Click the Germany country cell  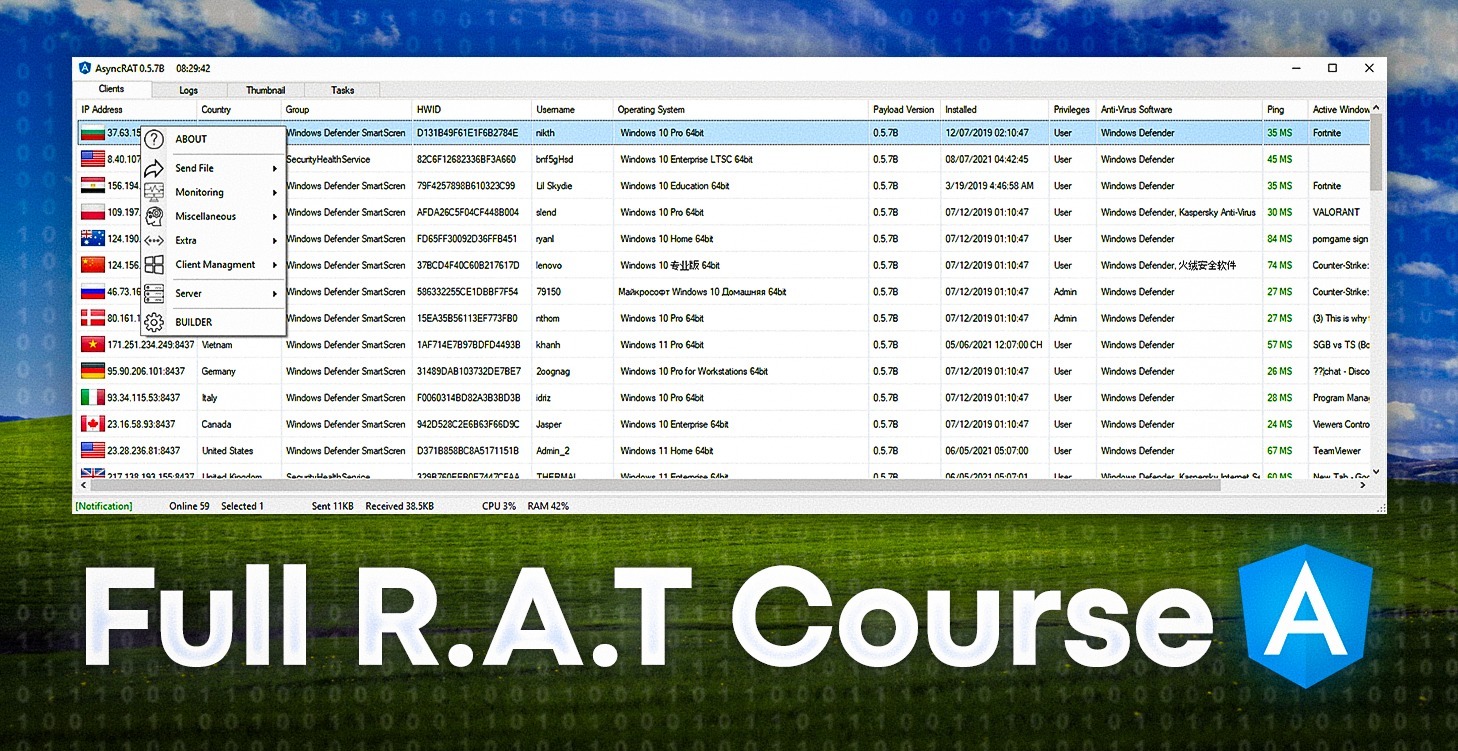pyautogui.click(x=218, y=371)
